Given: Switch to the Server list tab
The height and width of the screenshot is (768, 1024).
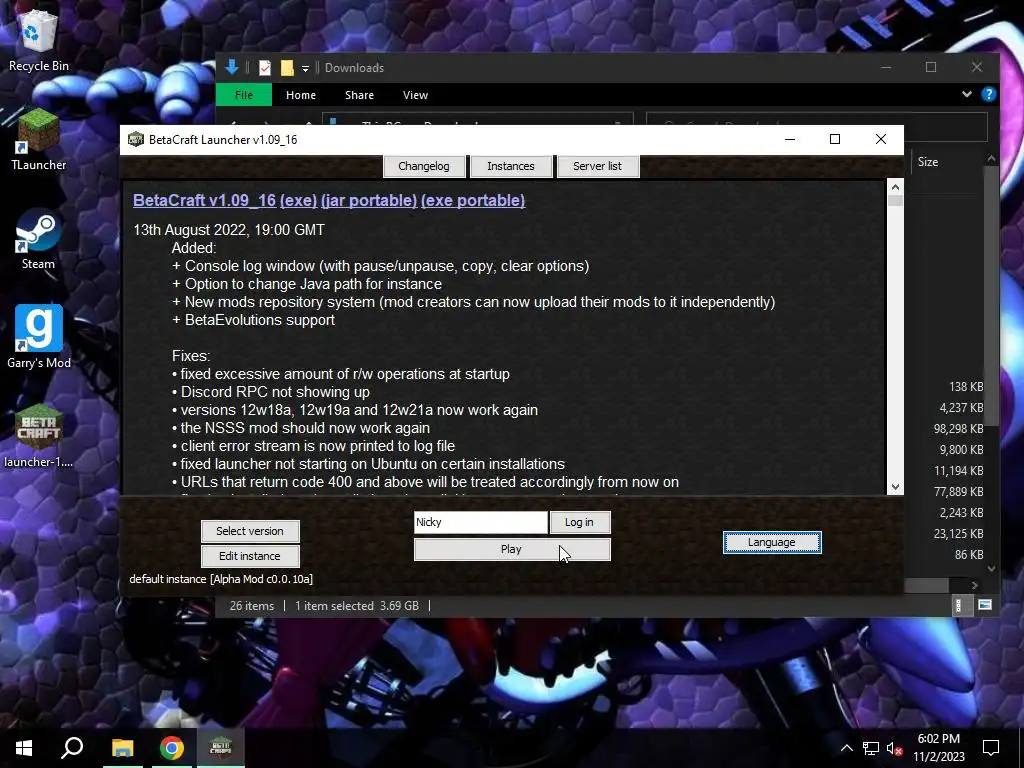Looking at the screenshot, I should [598, 166].
